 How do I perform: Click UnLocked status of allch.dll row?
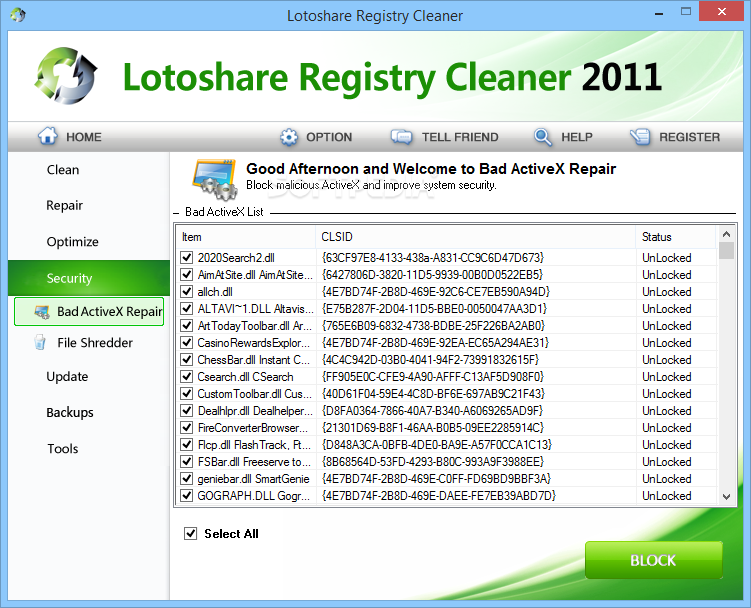[x=667, y=292]
